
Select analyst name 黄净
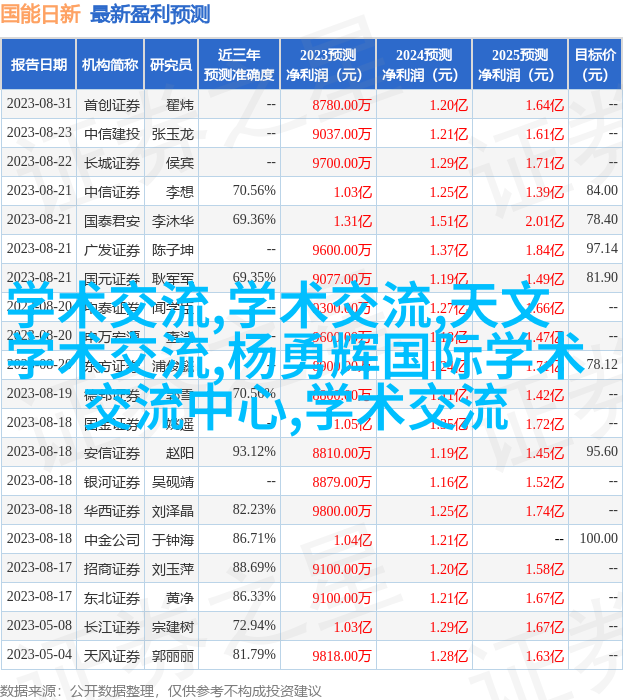180,599
